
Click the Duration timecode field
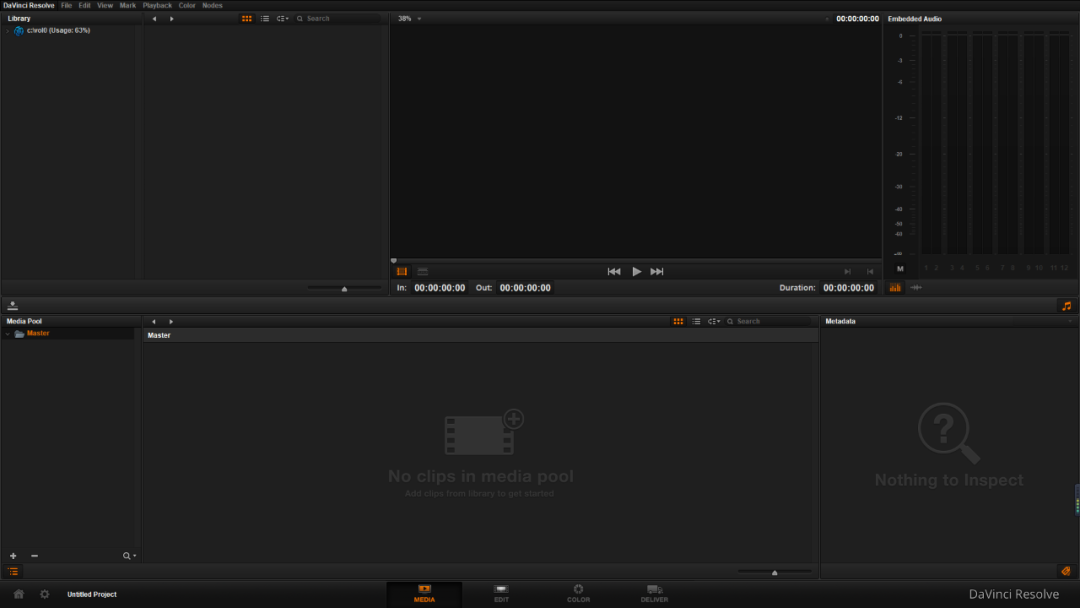pos(849,288)
